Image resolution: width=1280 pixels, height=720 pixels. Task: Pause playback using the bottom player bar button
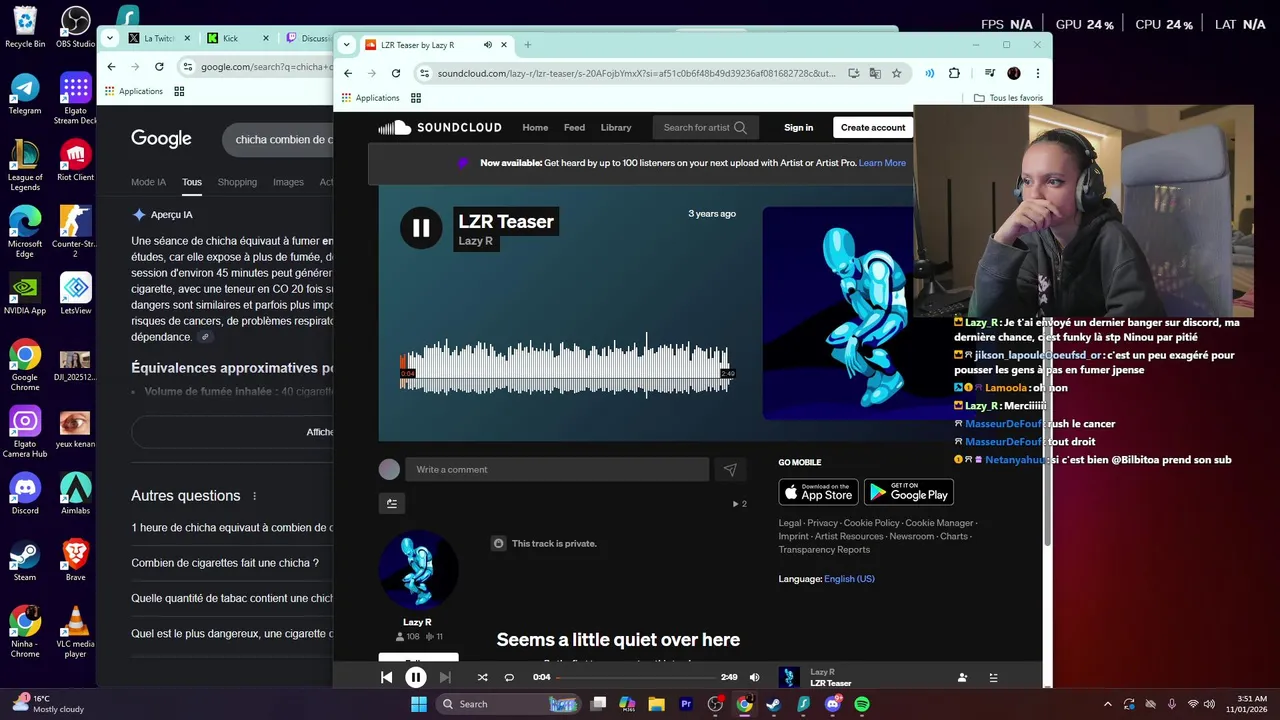click(x=416, y=677)
